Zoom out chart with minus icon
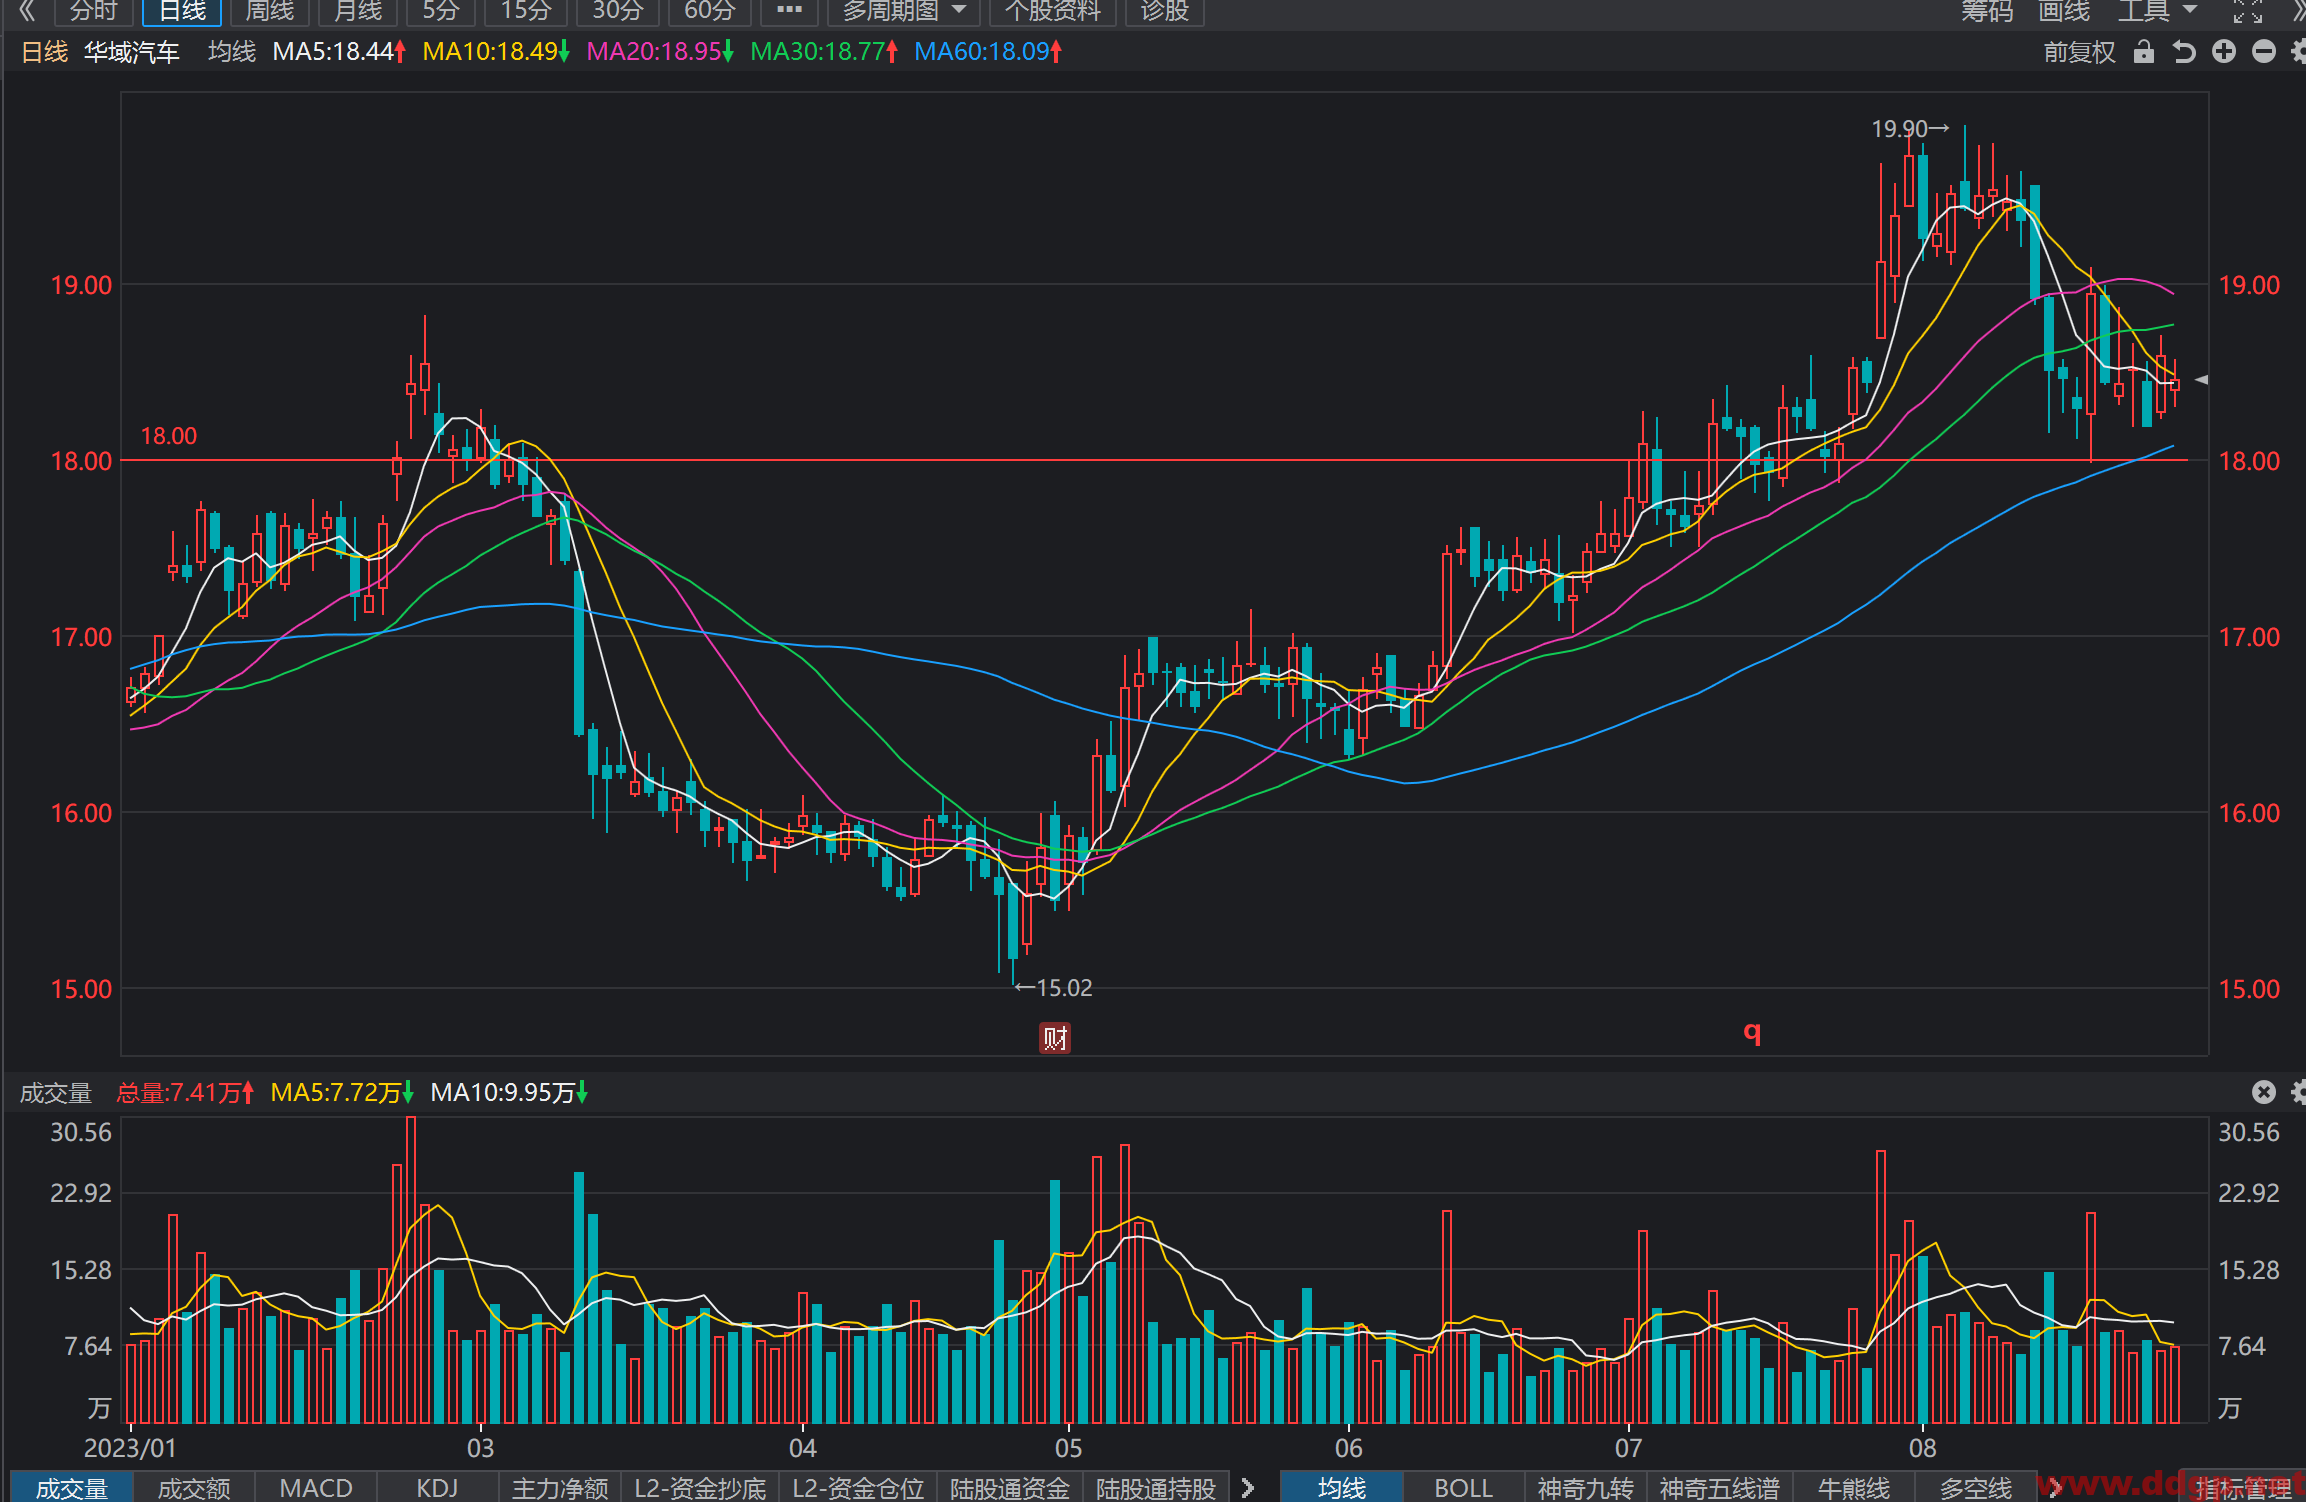This screenshot has height=1502, width=2306. coord(2264,52)
